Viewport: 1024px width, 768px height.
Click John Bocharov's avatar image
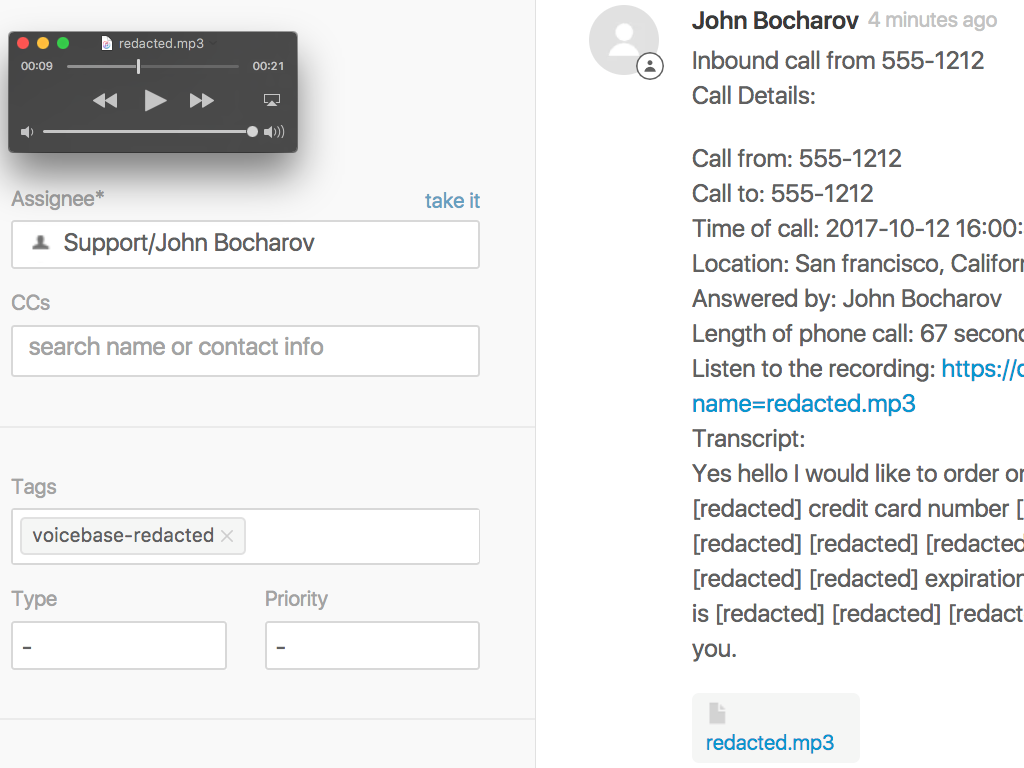(x=624, y=40)
